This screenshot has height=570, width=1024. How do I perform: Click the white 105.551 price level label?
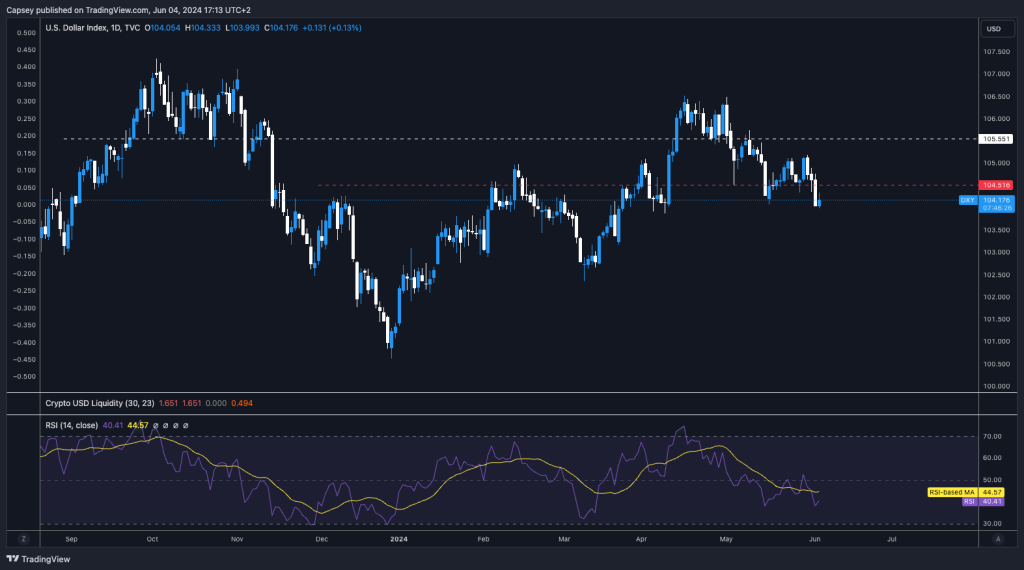tap(996, 139)
